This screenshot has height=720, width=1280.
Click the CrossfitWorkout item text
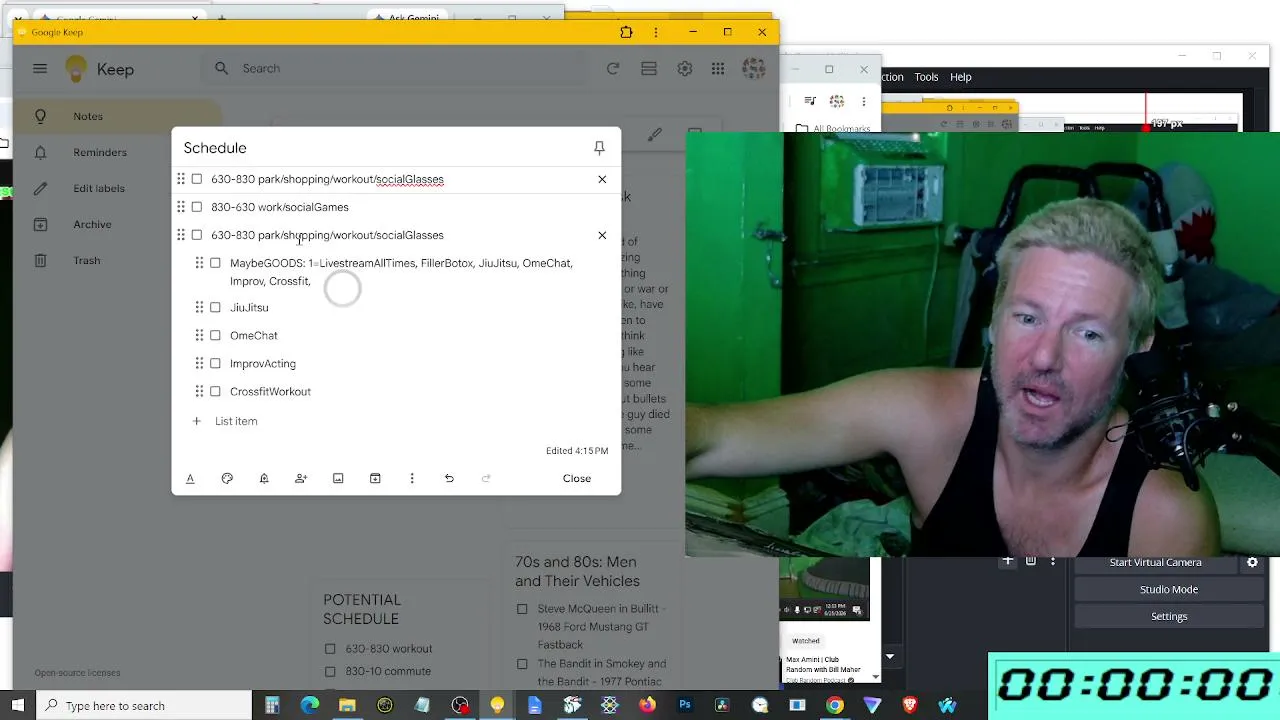(x=270, y=392)
